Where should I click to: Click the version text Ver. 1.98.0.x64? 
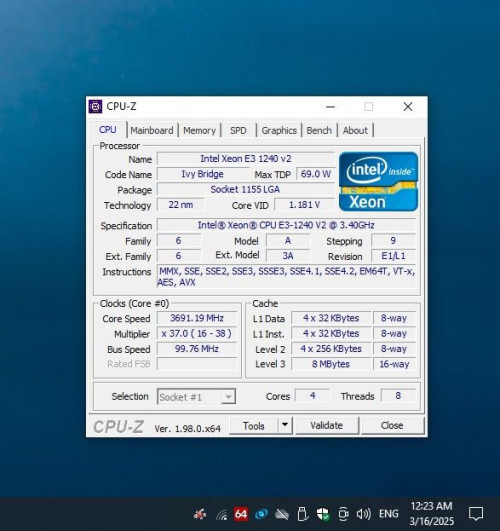(188, 428)
